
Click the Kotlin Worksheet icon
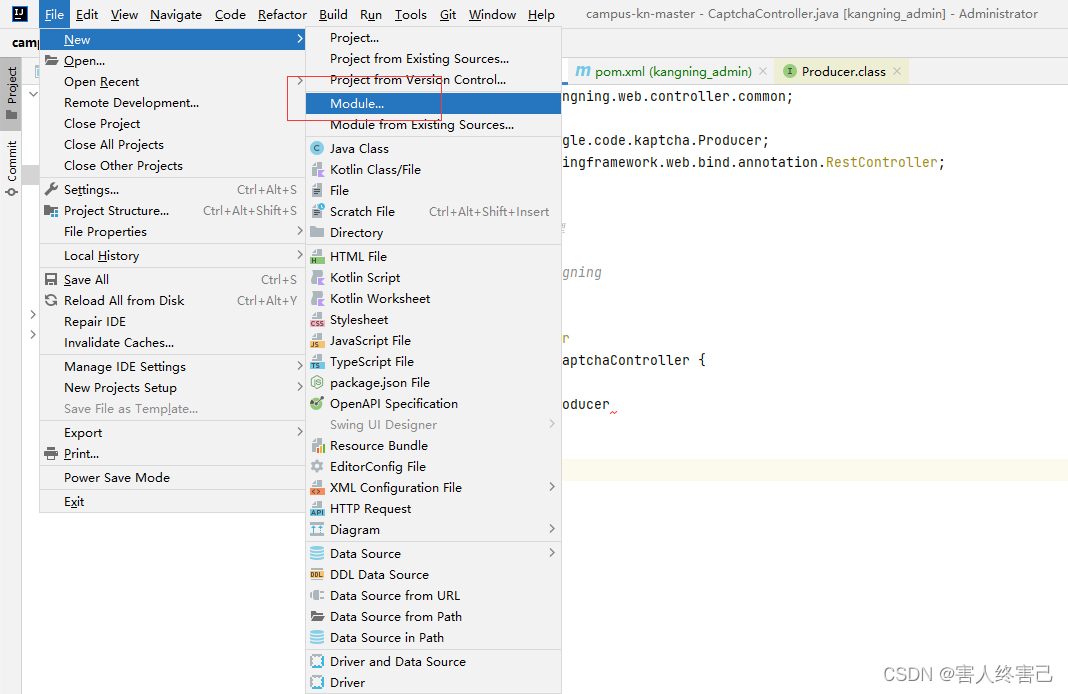317,298
